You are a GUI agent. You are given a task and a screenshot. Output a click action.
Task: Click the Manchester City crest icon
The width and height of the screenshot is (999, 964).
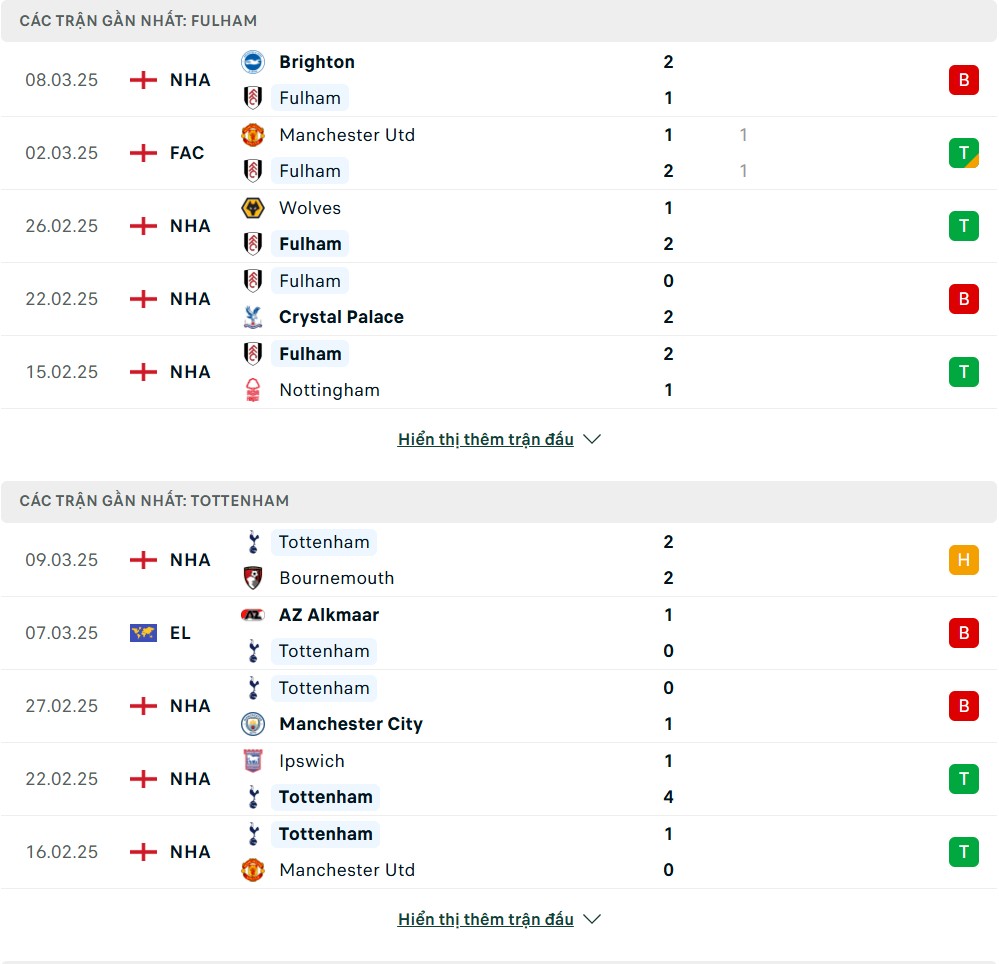pyautogui.click(x=253, y=724)
